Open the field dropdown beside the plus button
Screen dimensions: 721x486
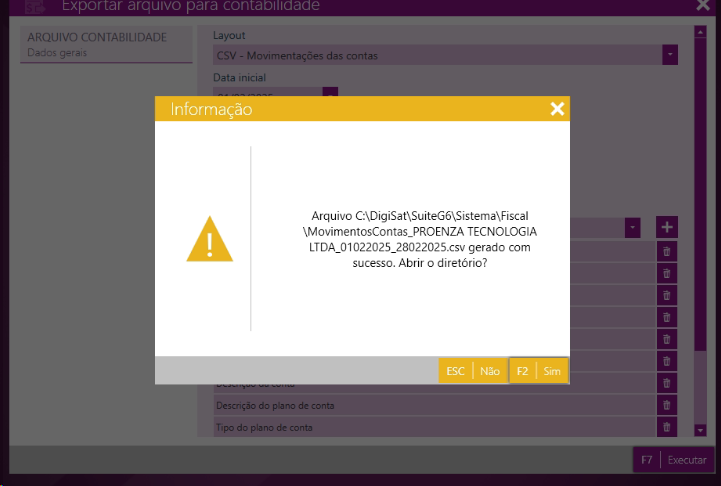633,228
